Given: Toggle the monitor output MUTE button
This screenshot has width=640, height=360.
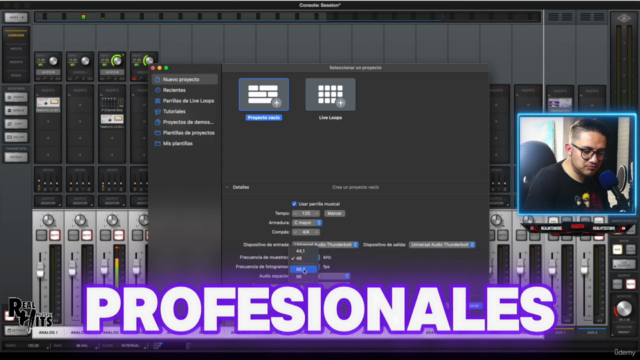Looking at the screenshot, I should pos(631,284).
